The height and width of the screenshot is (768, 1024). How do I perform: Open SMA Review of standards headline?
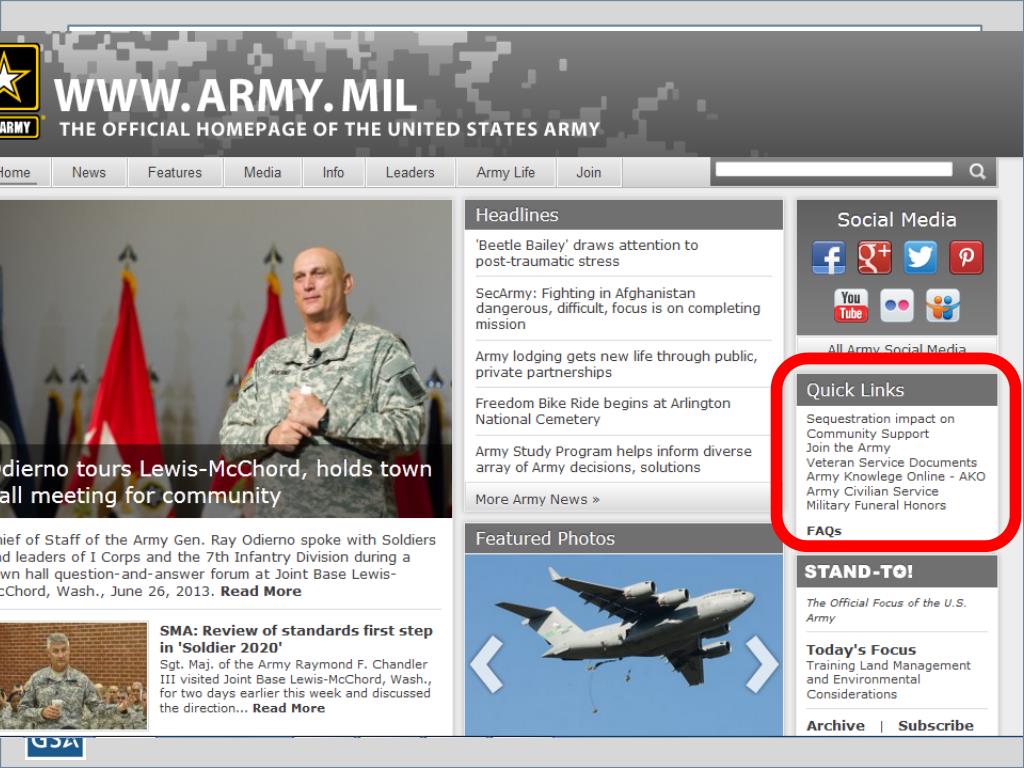296,639
